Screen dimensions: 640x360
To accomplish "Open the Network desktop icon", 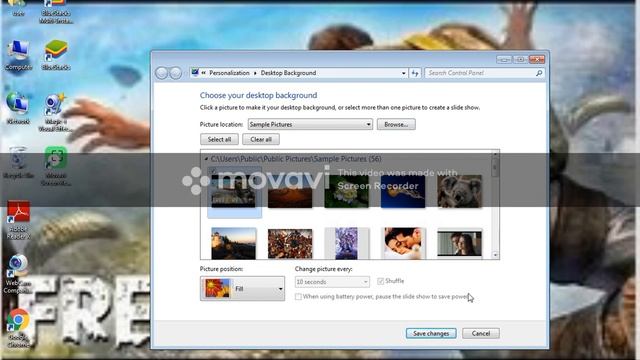I will tap(18, 108).
